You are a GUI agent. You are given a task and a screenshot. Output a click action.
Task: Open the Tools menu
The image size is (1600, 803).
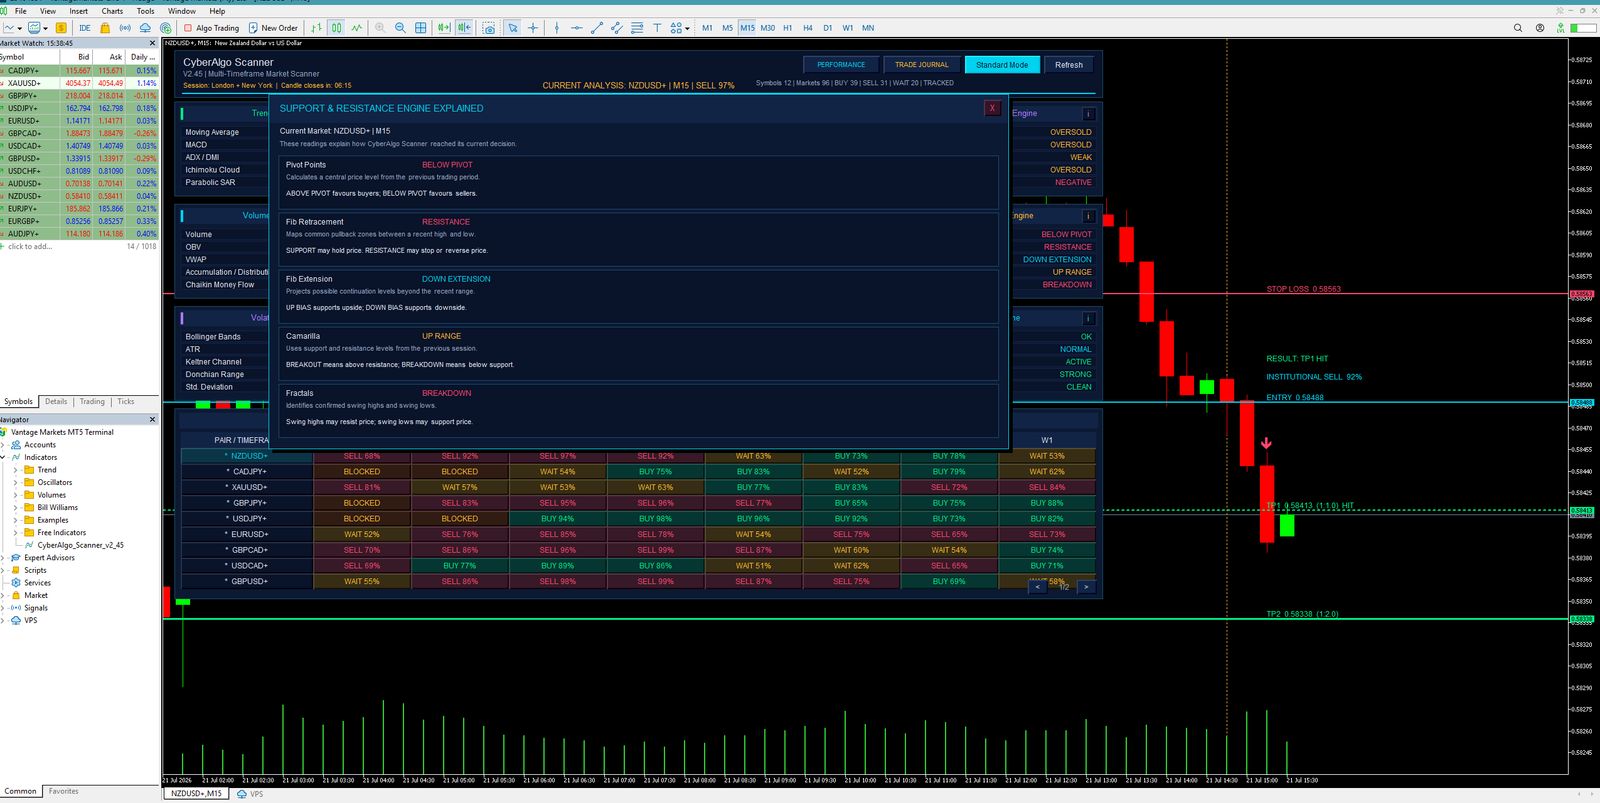point(146,11)
